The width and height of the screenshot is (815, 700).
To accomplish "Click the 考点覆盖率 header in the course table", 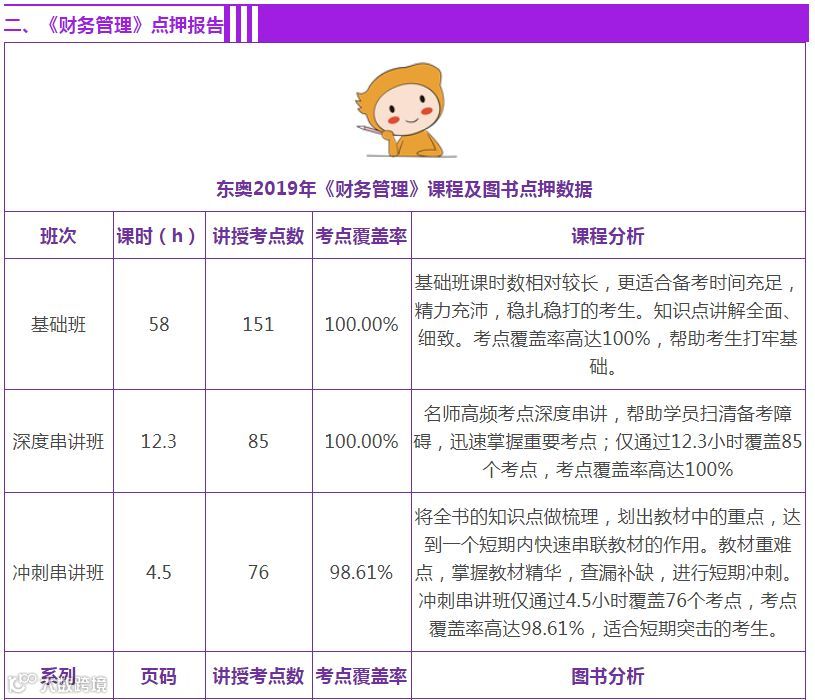I will point(361,236).
